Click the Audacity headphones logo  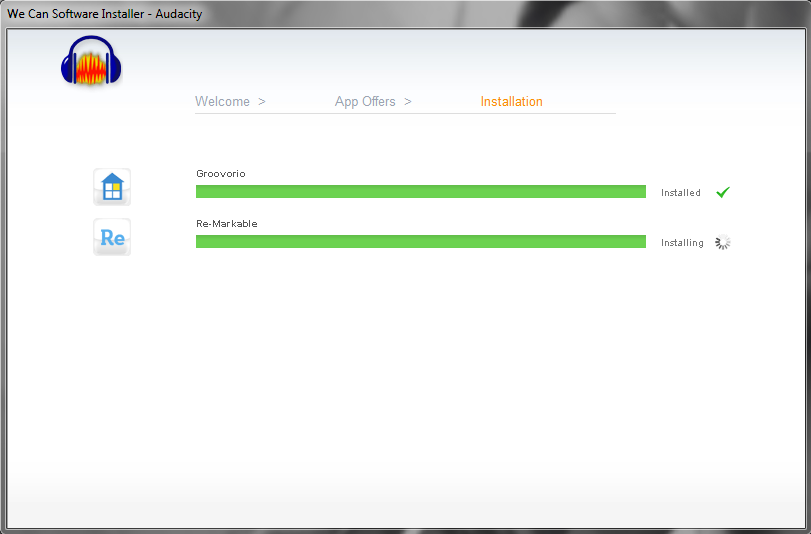(91, 61)
